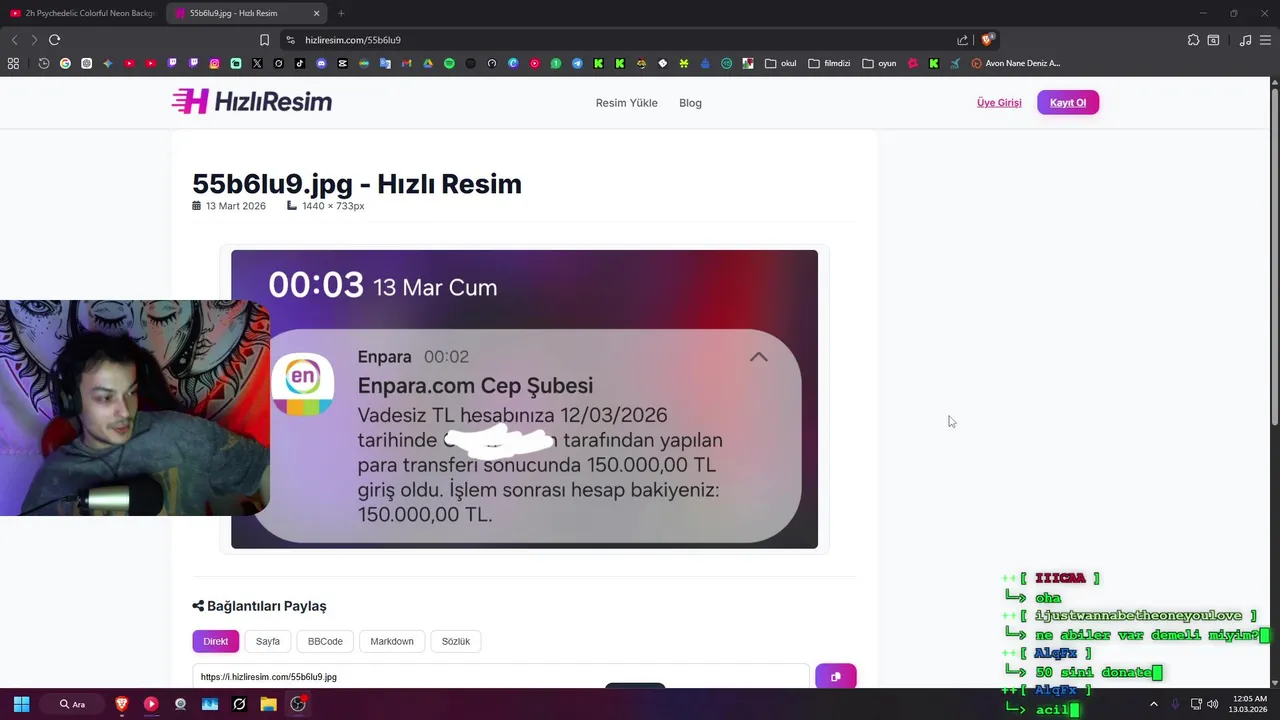Screen dimensions: 1280x720
Task: Click the direct image URL field
Action: click(501, 677)
